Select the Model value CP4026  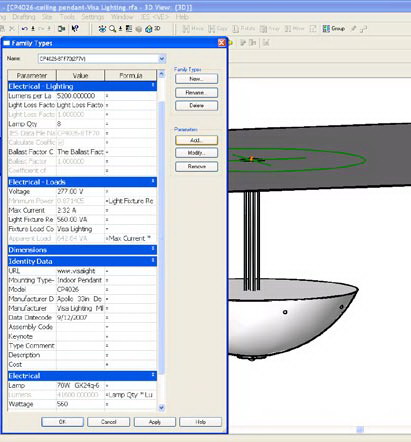click(x=80, y=290)
